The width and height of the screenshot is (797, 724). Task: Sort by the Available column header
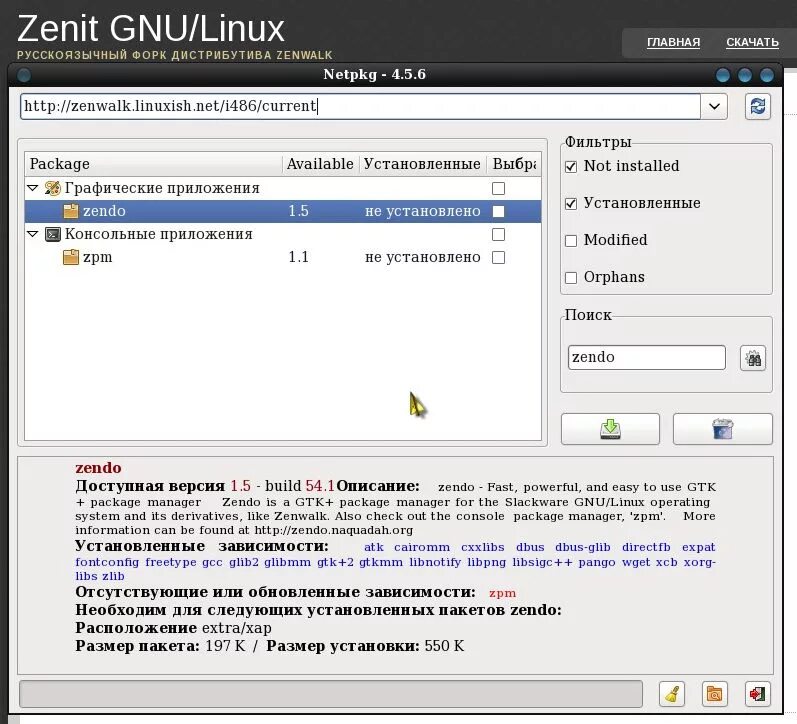click(x=320, y=164)
